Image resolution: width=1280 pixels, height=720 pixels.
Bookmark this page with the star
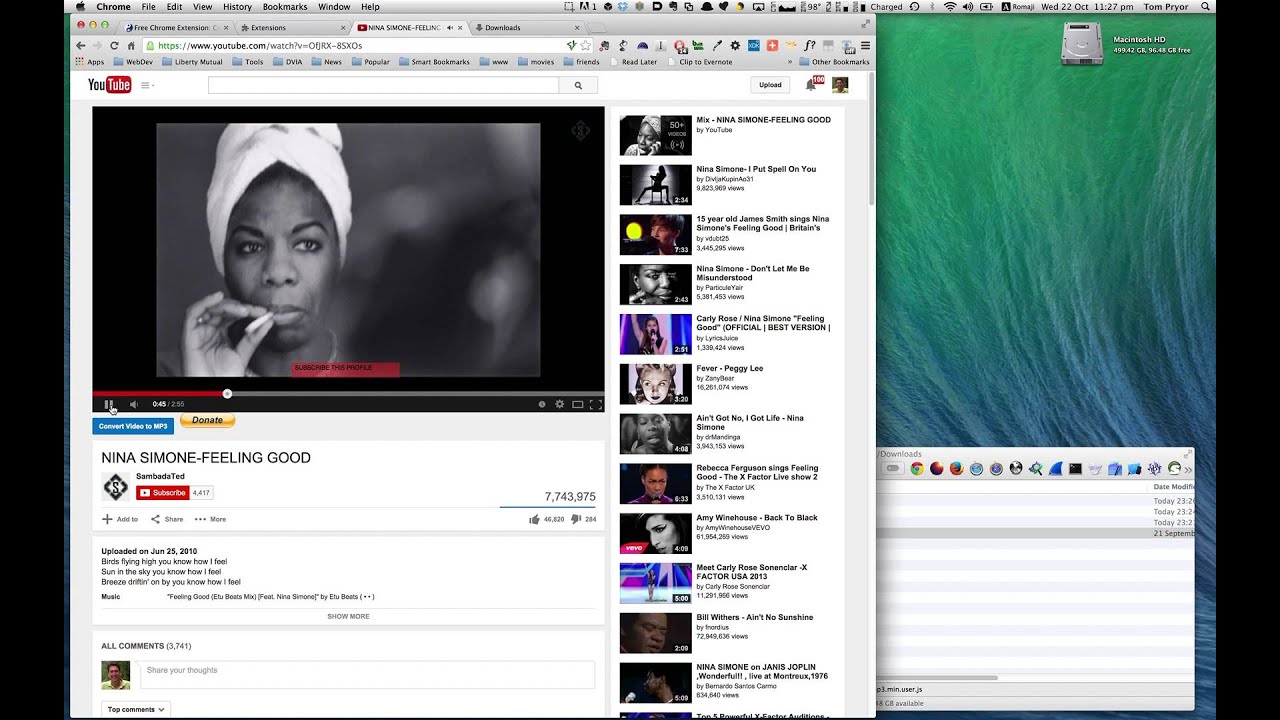[x=586, y=45]
